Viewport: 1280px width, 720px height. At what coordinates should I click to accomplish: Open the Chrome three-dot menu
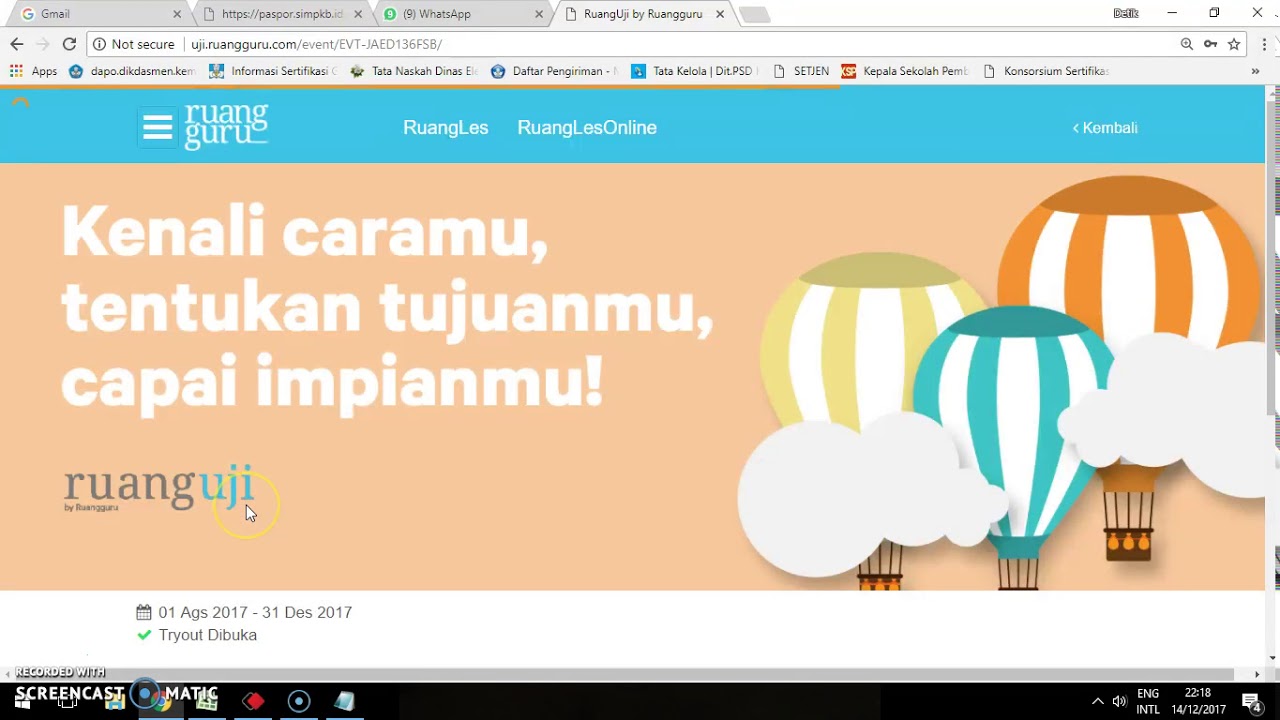point(1264,44)
